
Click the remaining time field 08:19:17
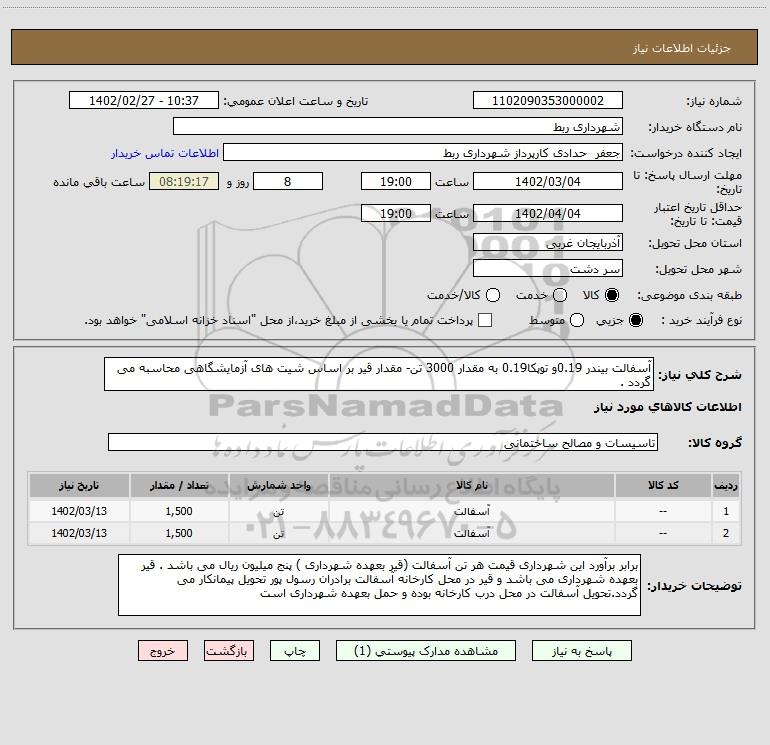(184, 181)
